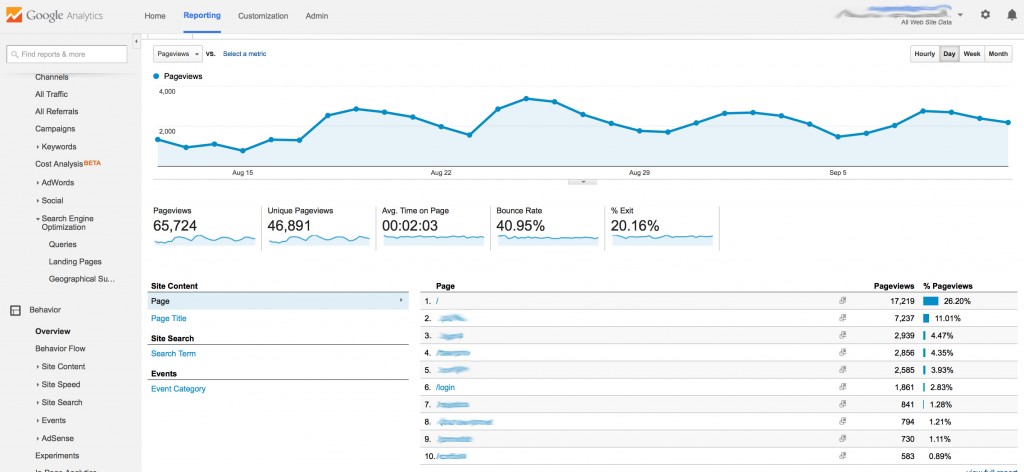Open Campaigns report
The width and height of the screenshot is (1024, 472).
[x=55, y=129]
